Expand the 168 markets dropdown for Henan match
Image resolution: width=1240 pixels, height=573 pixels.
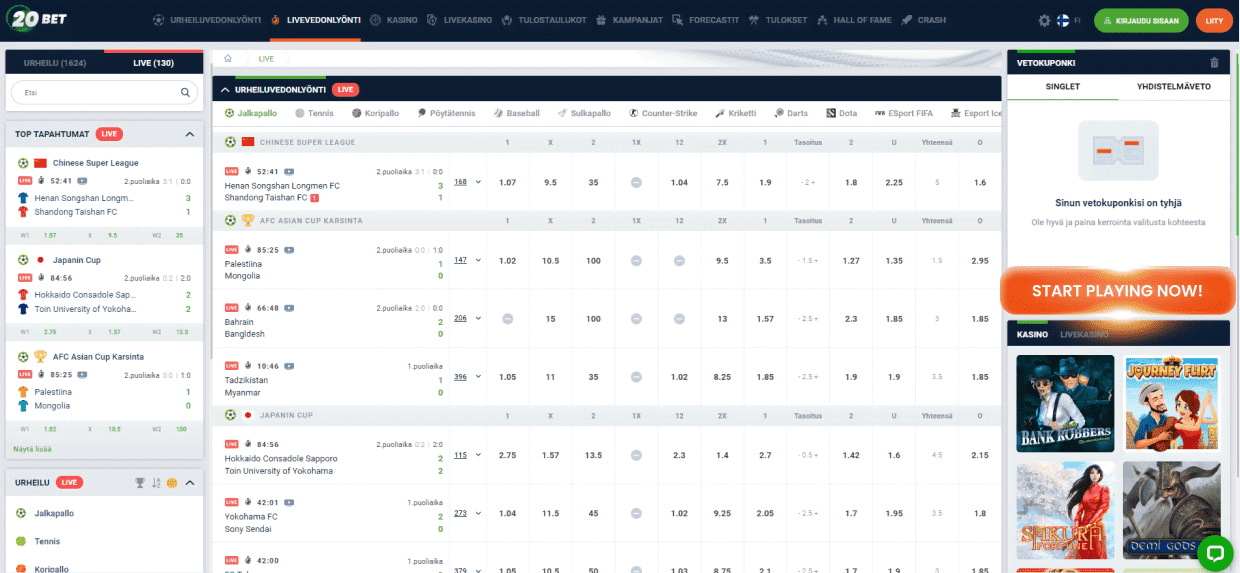click(x=467, y=182)
